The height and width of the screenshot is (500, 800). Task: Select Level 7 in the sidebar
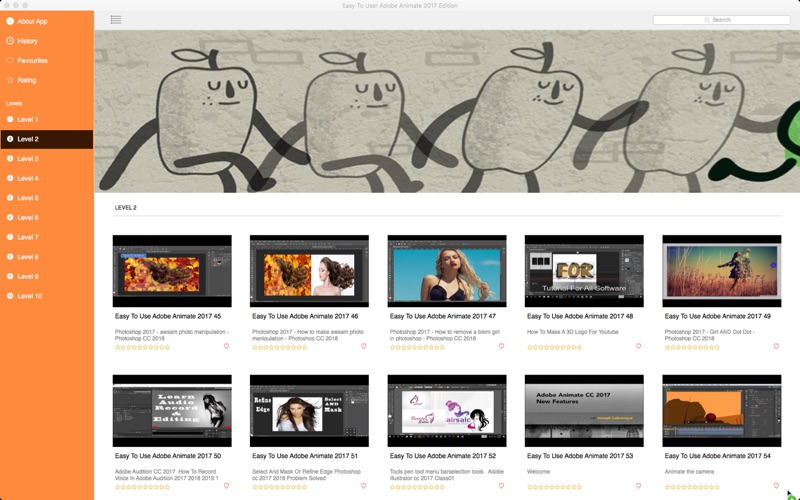pyautogui.click(x=46, y=237)
